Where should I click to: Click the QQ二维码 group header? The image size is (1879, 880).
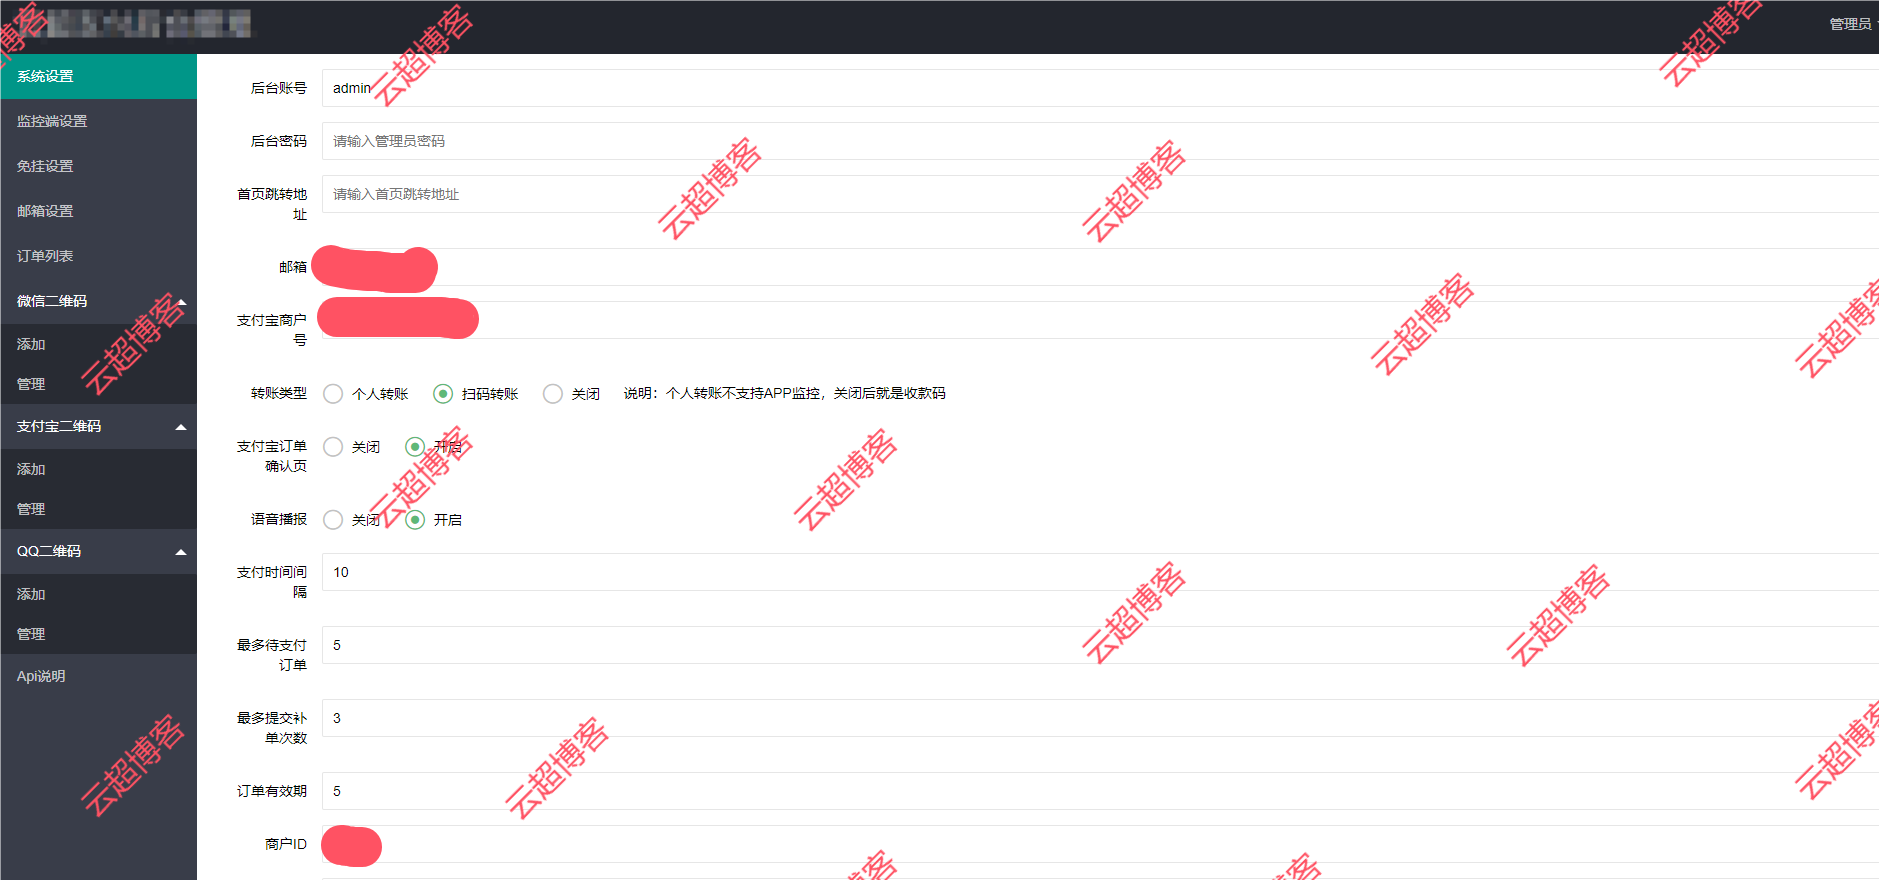[98, 551]
